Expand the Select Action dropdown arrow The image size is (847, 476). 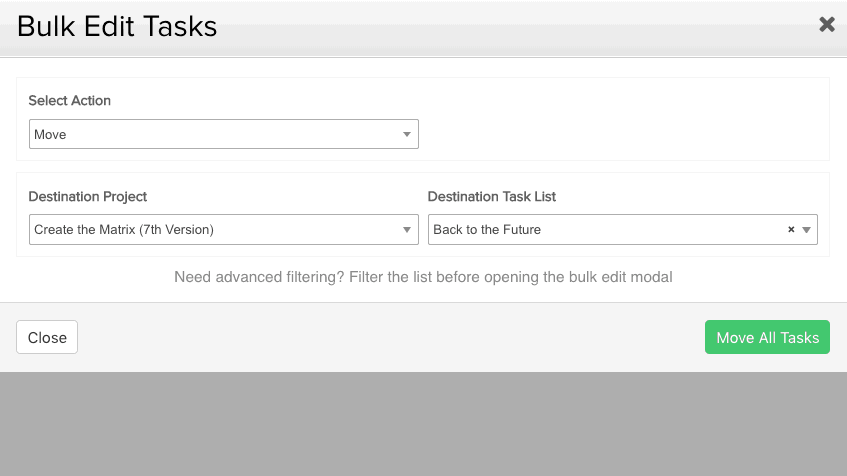[407, 135]
